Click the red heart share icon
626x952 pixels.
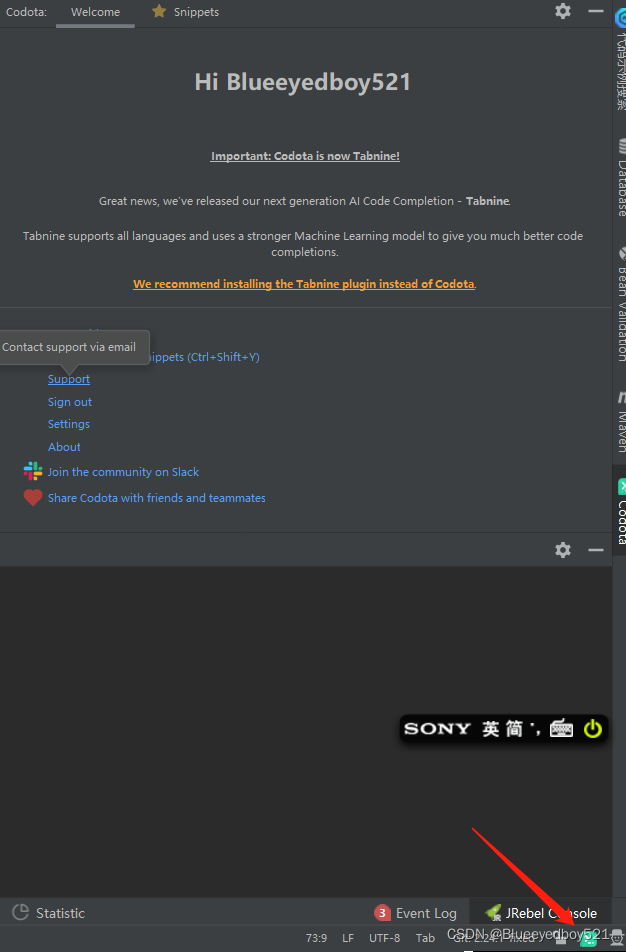coord(33,498)
